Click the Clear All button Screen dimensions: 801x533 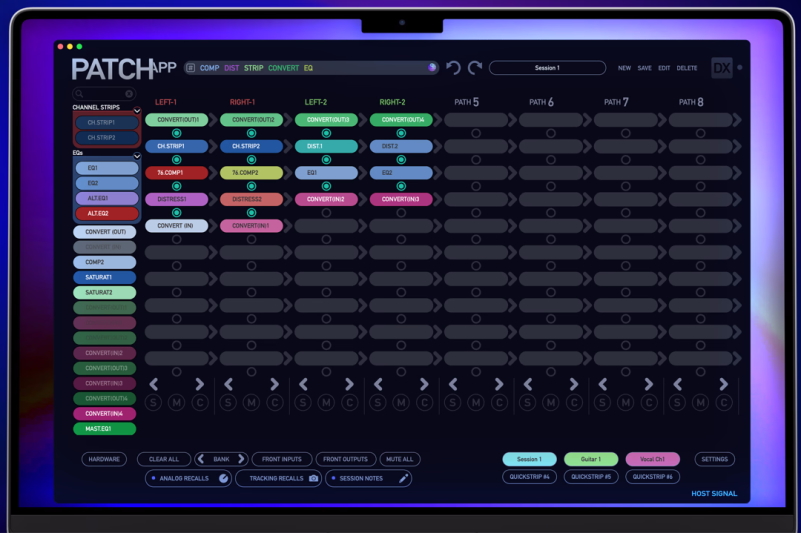[x=164, y=459]
